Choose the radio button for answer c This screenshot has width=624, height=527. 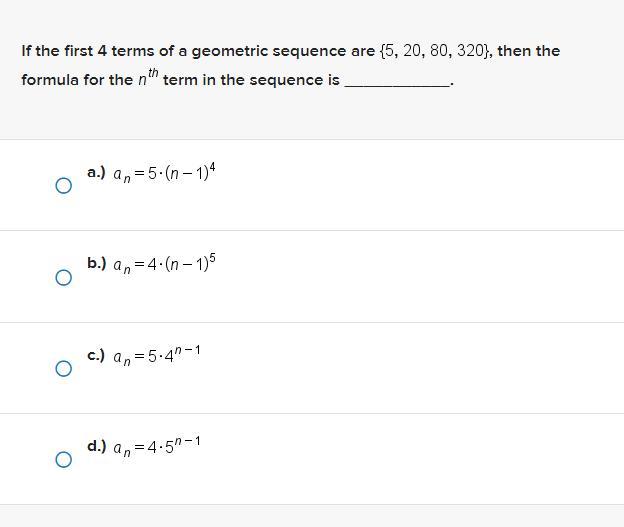pos(63,368)
